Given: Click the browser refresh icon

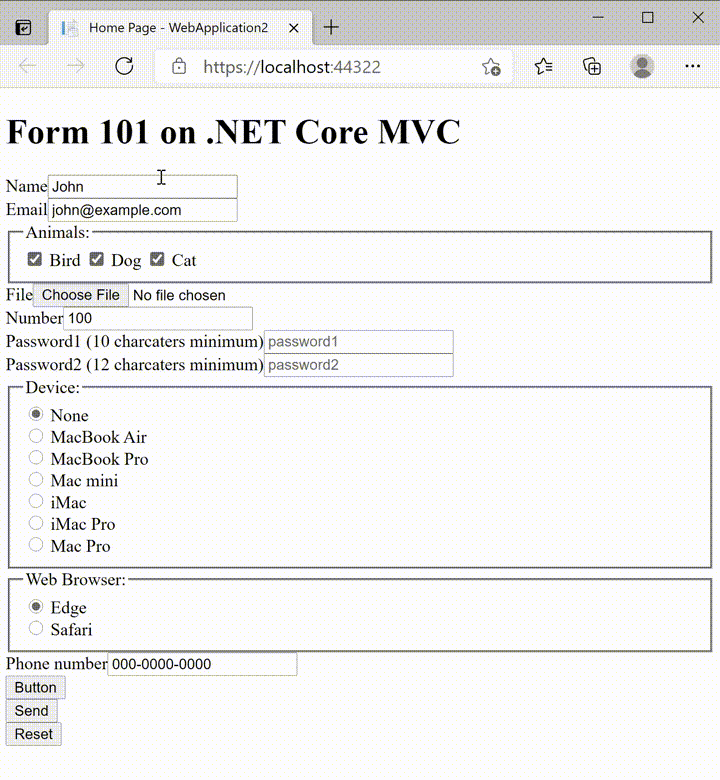Looking at the screenshot, I should 125,67.
